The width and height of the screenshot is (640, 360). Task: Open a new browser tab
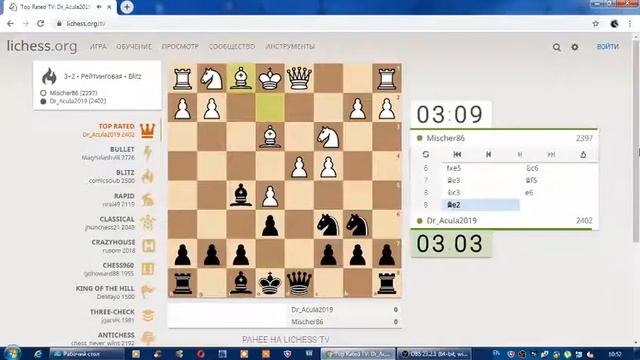127,7
